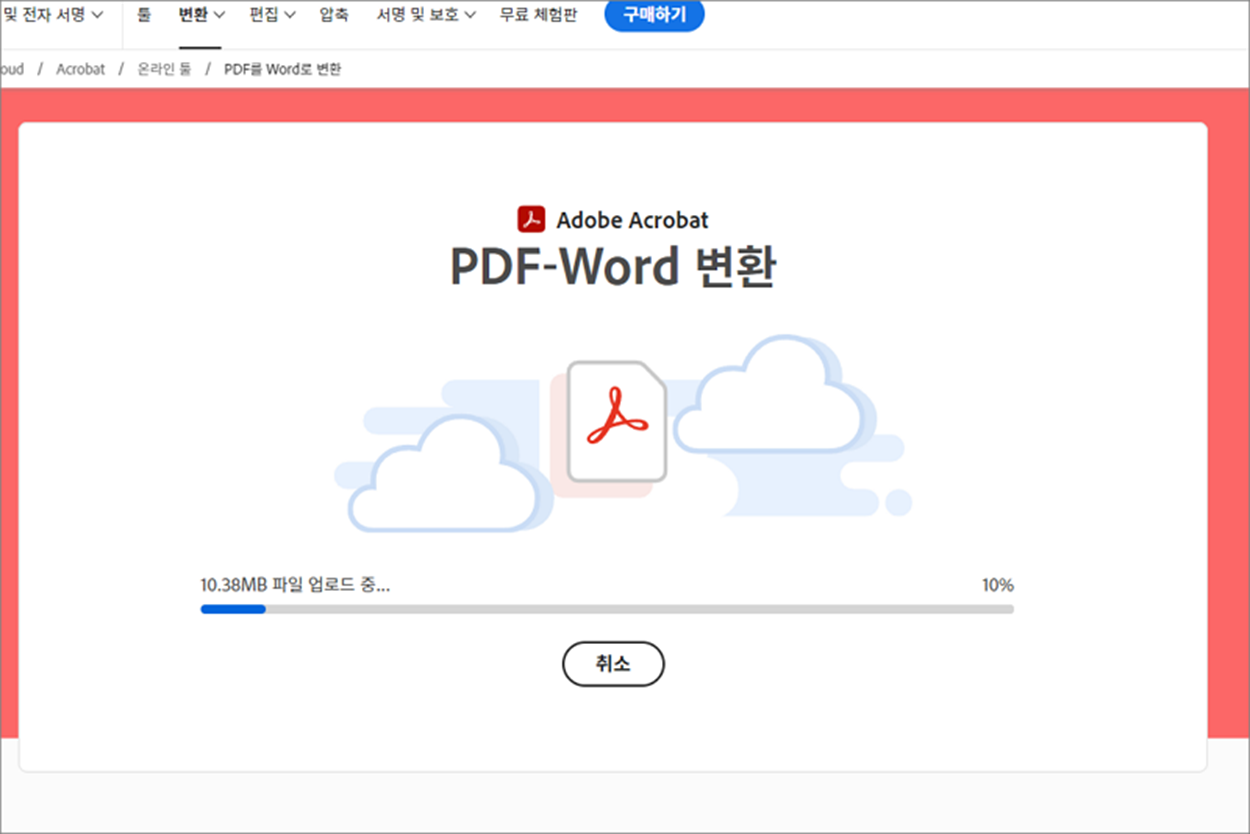Expand the 전자 서명 dropdown menu
This screenshot has width=1250, height=834.
tap(52, 15)
